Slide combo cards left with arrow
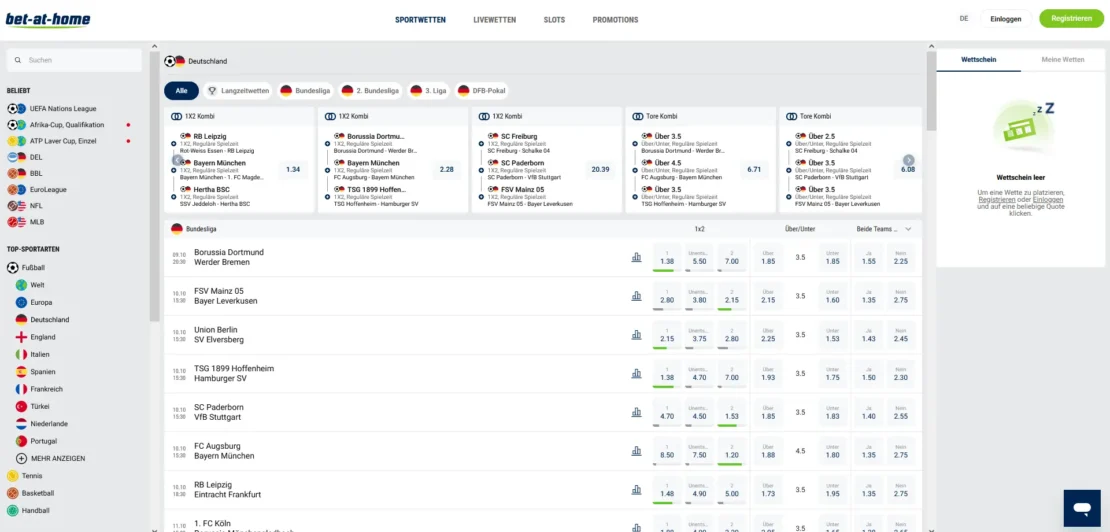 tap(178, 160)
